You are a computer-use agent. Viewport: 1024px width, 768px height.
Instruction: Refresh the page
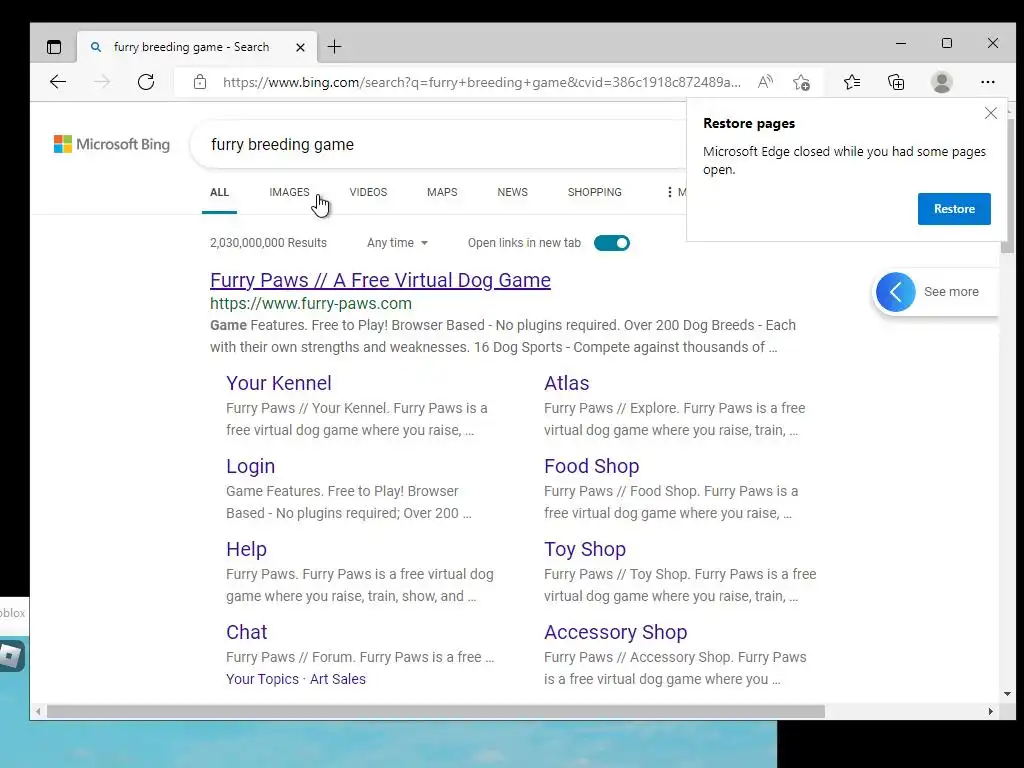[146, 82]
